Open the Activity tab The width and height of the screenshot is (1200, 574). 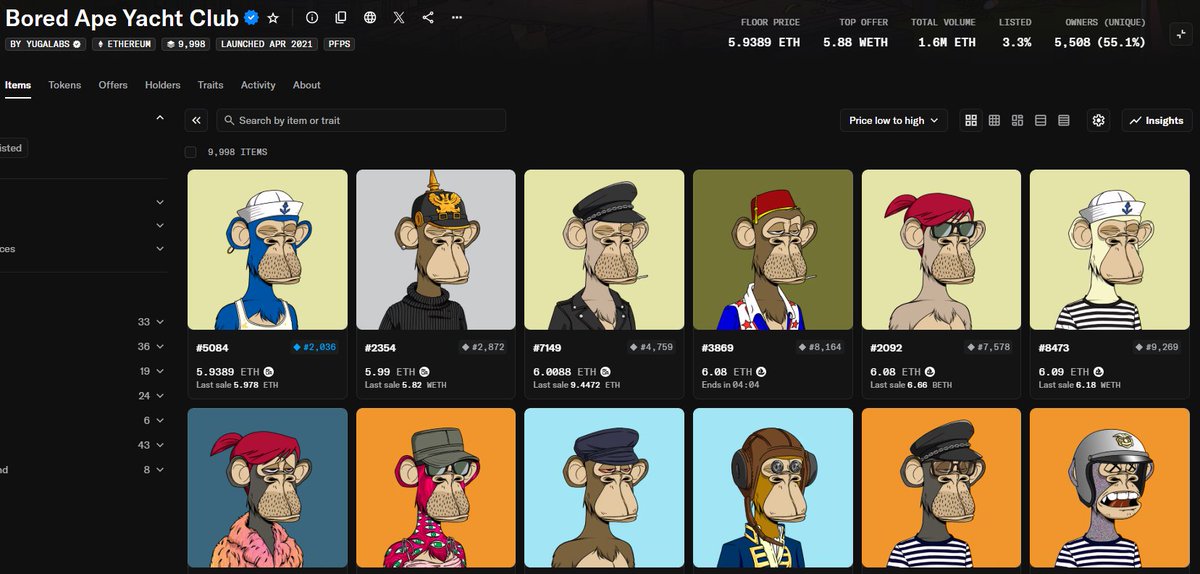coord(258,85)
